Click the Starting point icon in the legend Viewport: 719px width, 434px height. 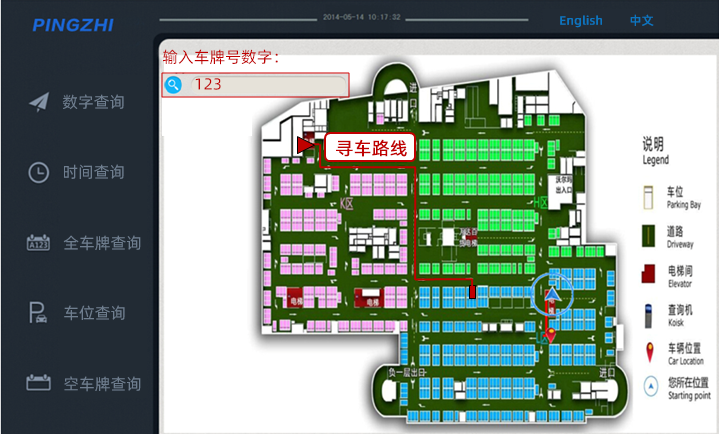tap(651, 386)
